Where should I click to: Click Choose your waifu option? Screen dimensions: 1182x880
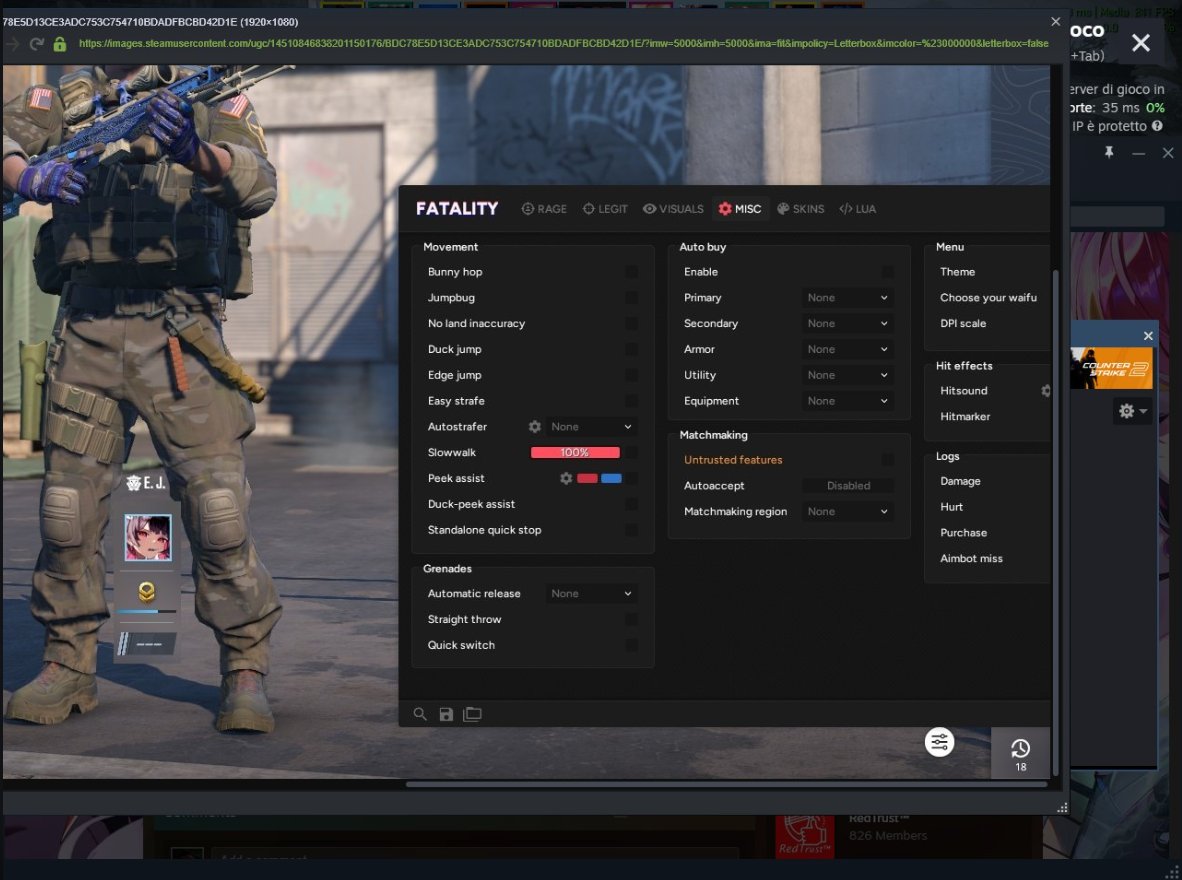tap(988, 298)
